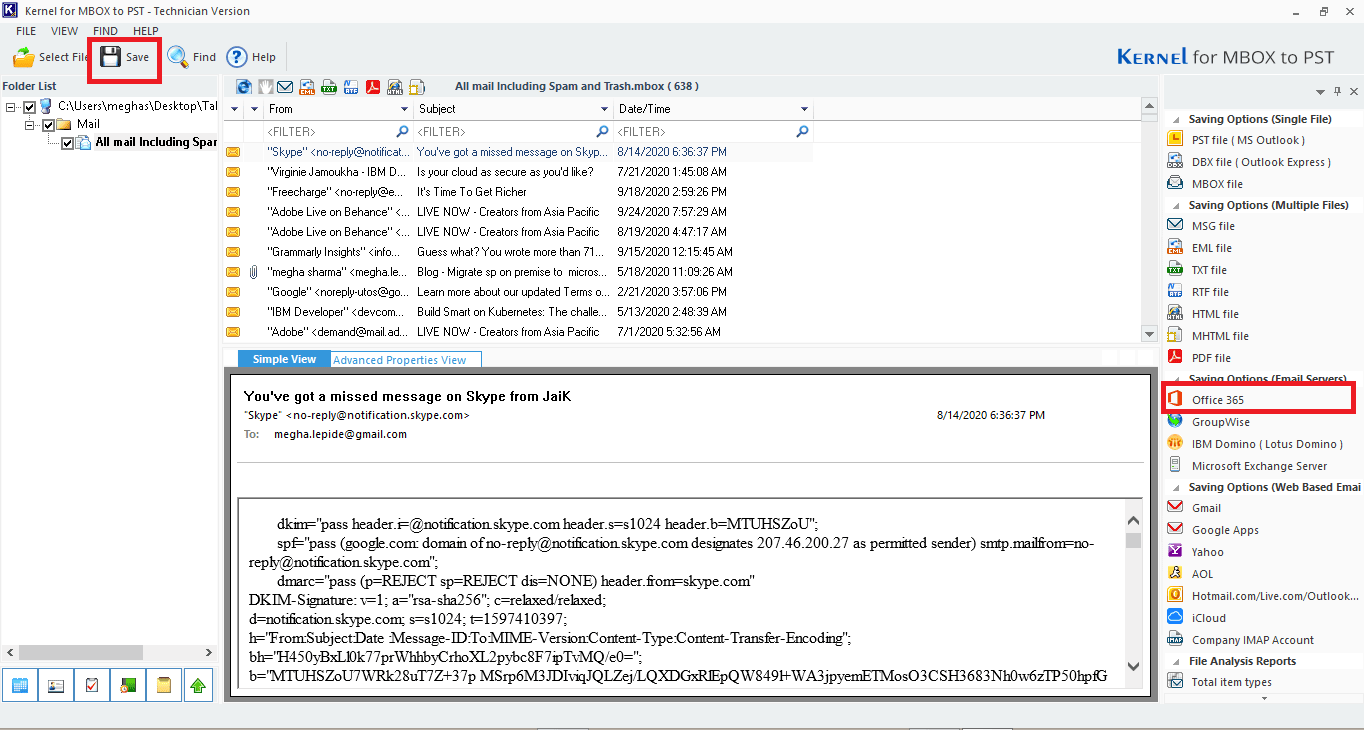1364x730 pixels.
Task: Click the Subject filter input field
Action: pos(513,131)
